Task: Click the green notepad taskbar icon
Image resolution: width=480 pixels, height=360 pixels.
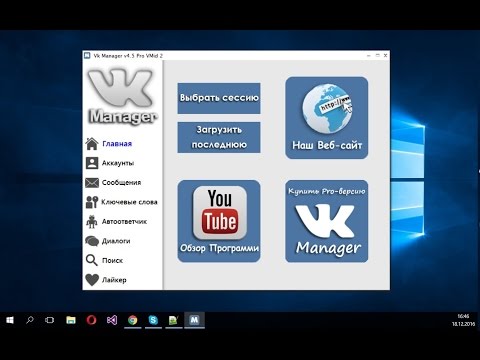Action: tap(174, 320)
